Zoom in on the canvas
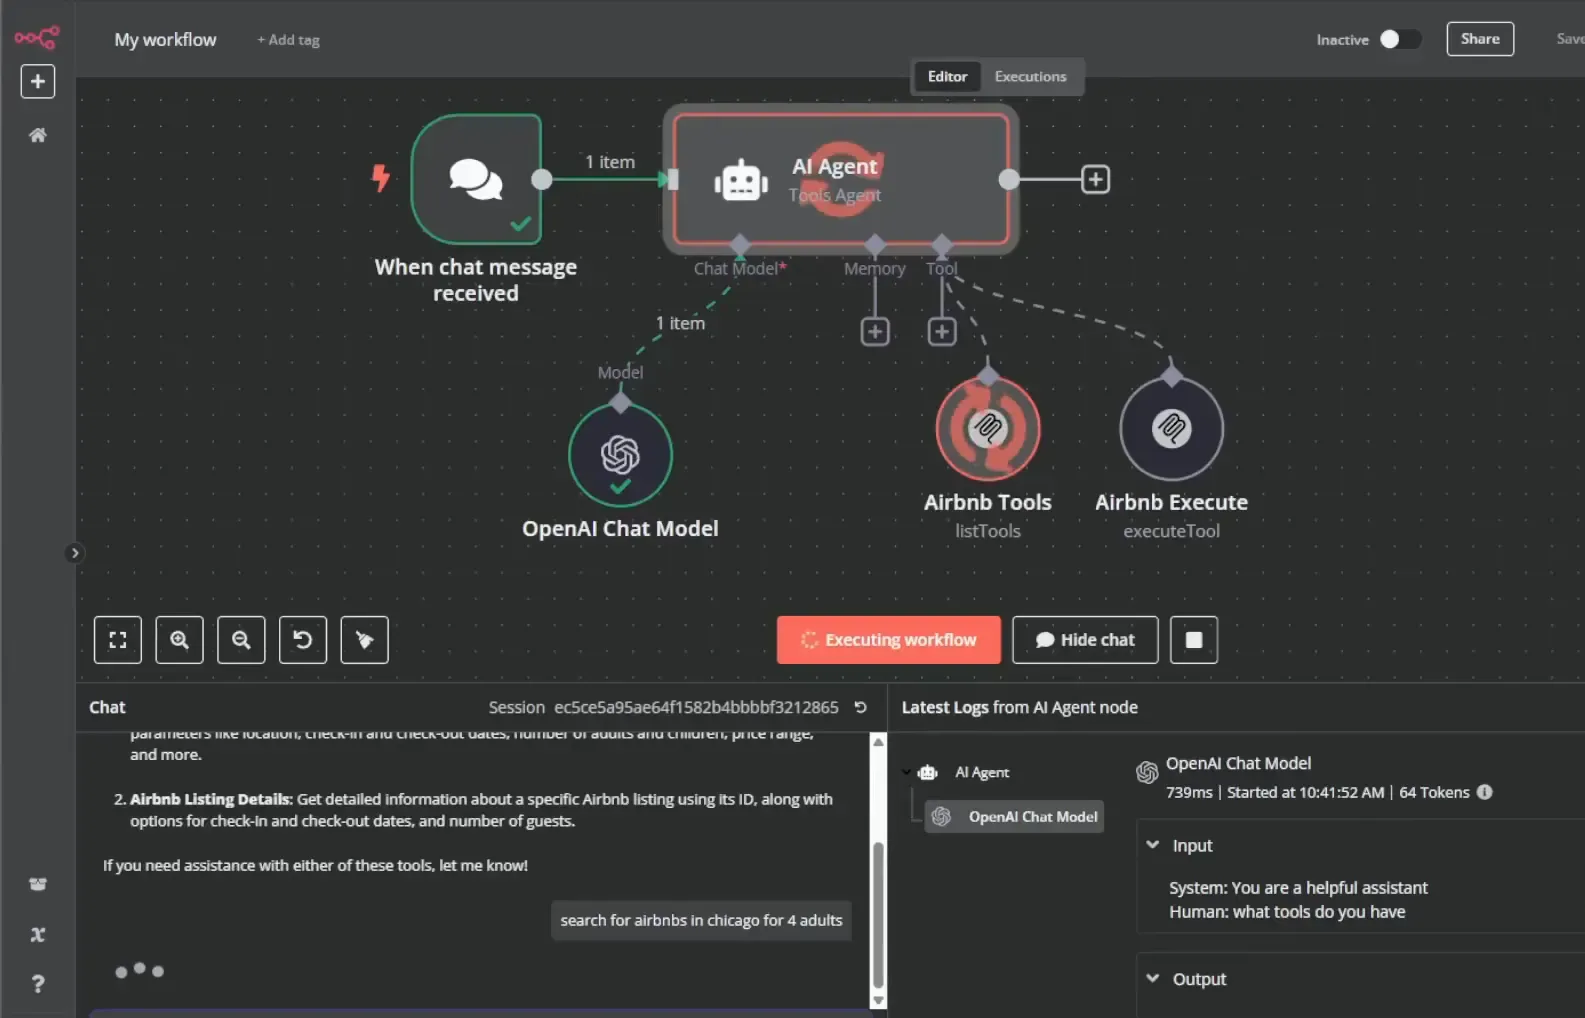This screenshot has height=1018, width=1585. click(x=180, y=640)
